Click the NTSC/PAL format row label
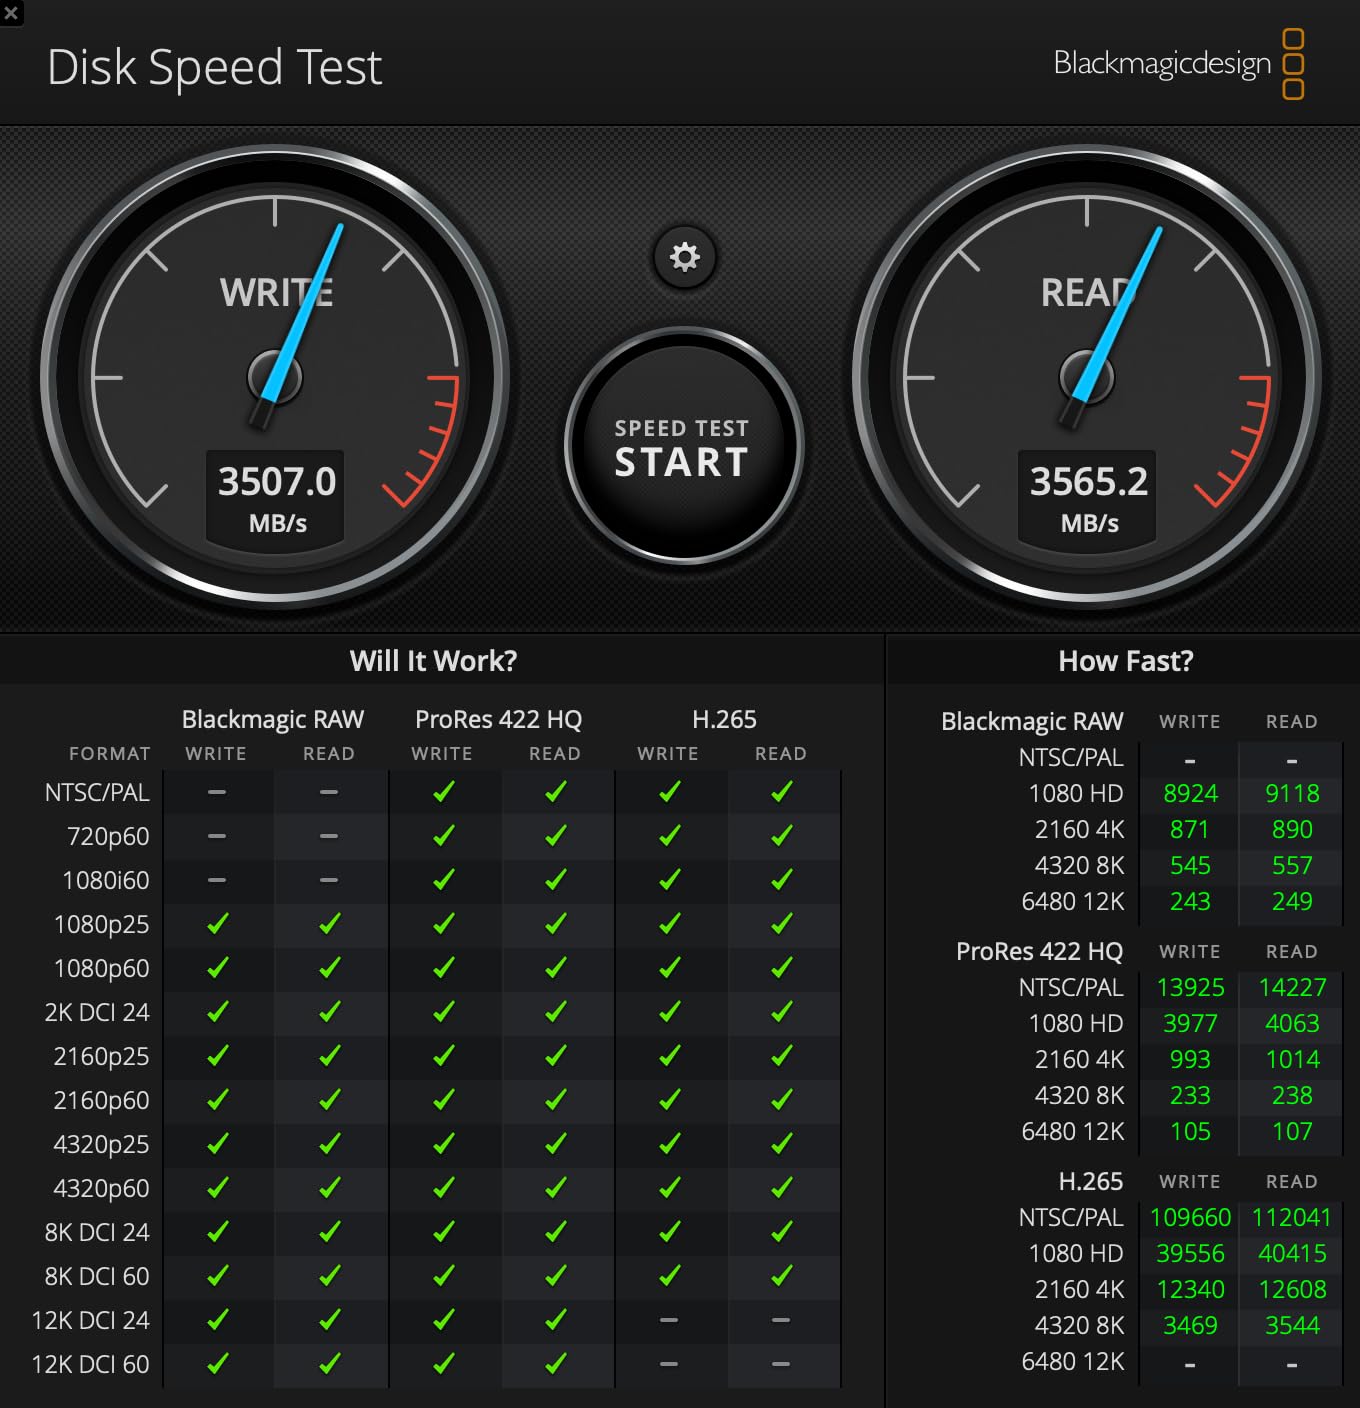Viewport: 1360px width, 1408px height. pos(97,792)
